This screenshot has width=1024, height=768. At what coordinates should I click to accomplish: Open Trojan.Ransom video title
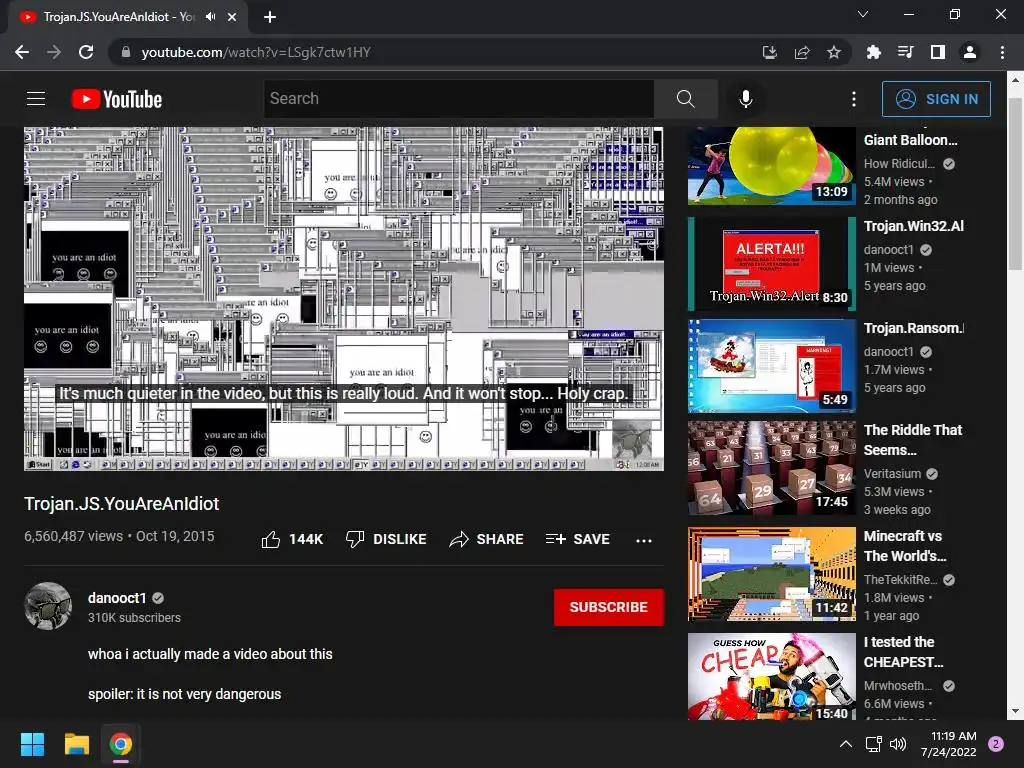pos(914,328)
